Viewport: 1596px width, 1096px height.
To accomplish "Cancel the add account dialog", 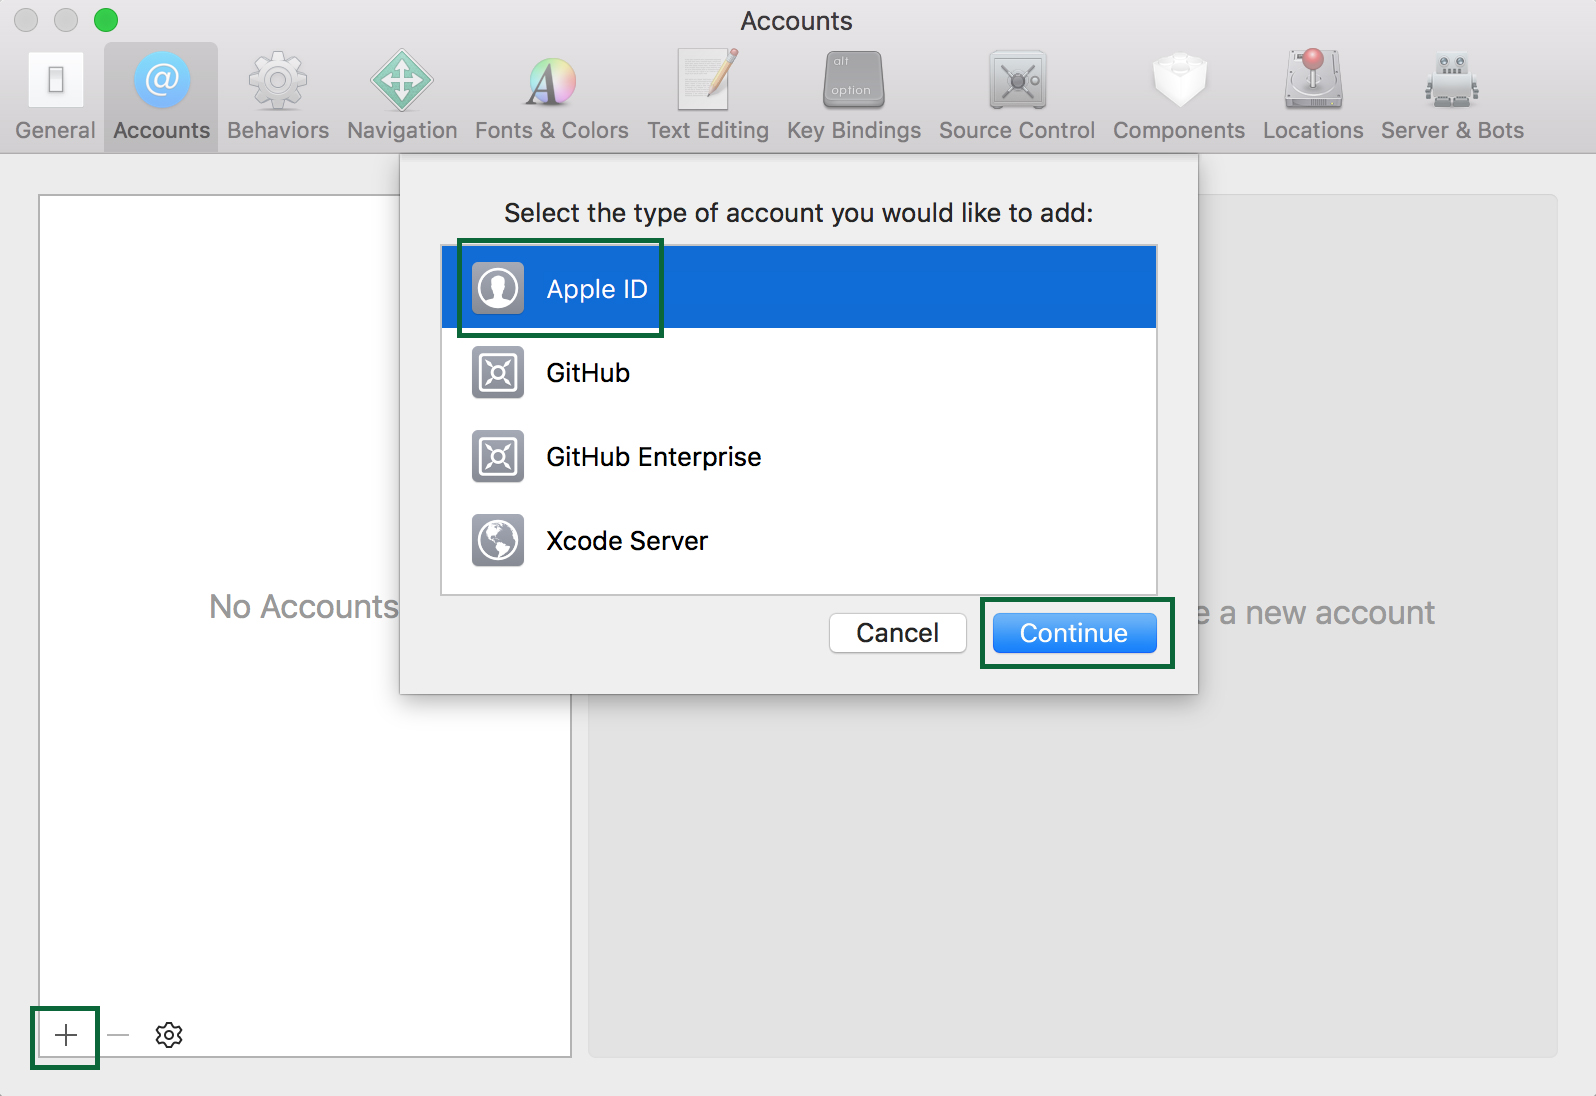I will tap(897, 633).
